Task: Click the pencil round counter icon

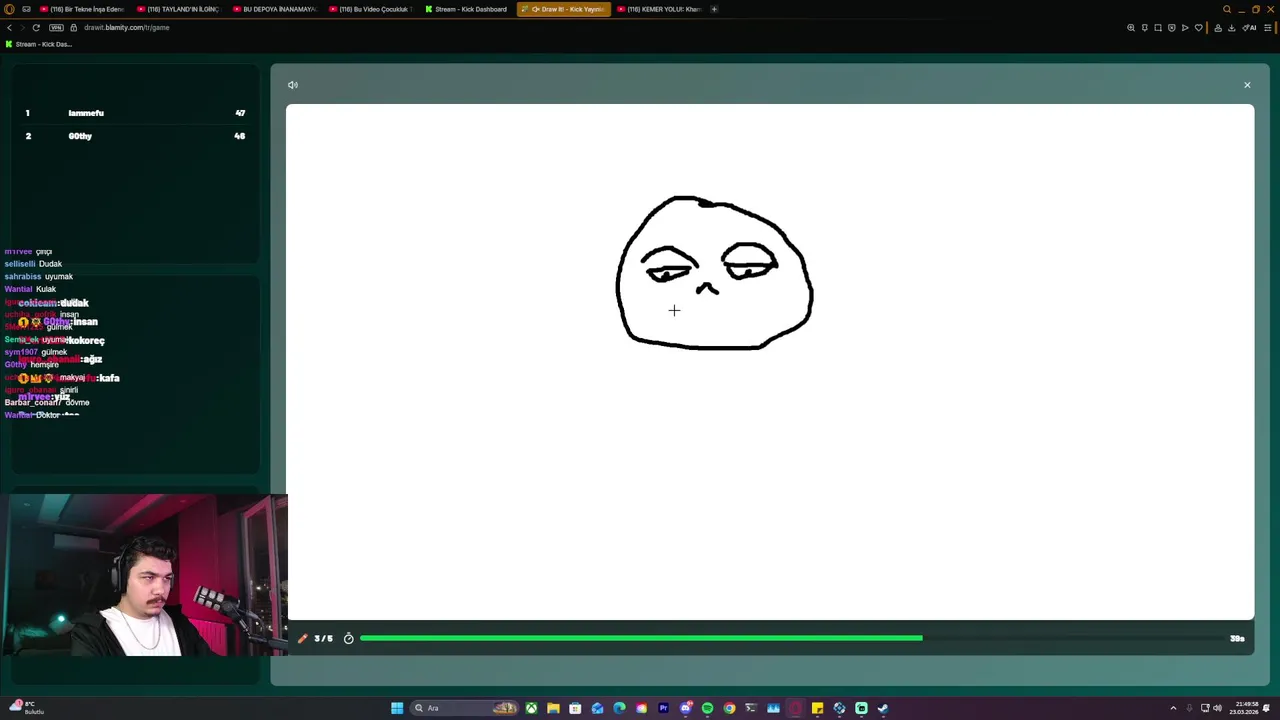Action: pyautogui.click(x=302, y=638)
